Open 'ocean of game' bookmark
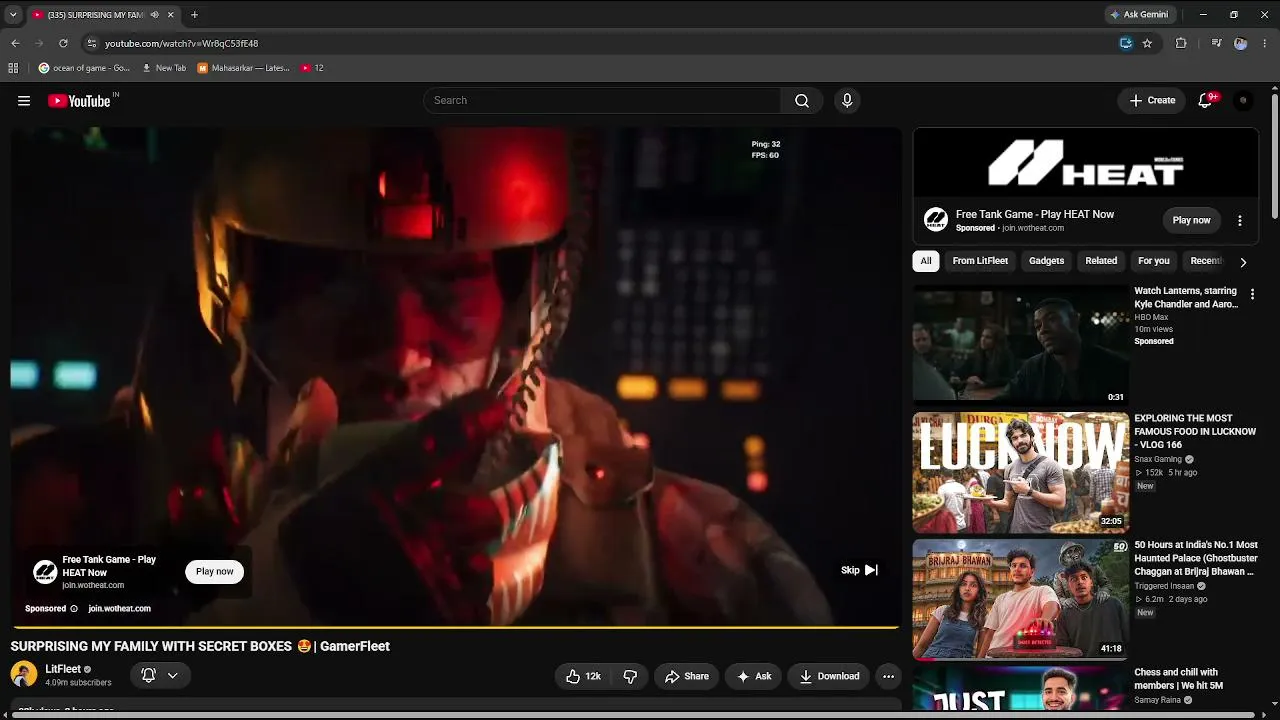The width and height of the screenshot is (1280, 720). (84, 68)
